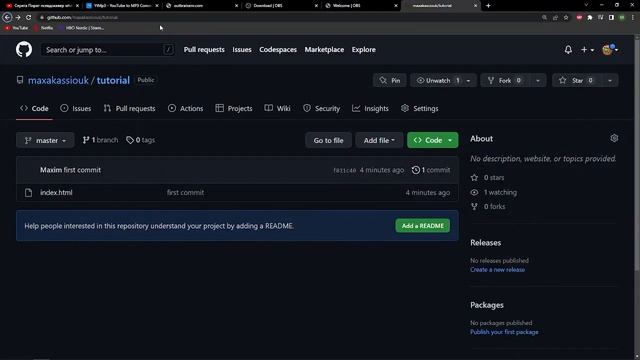The height and width of the screenshot is (360, 640).
Task: Edit About details with gear icon
Action: pos(614,138)
